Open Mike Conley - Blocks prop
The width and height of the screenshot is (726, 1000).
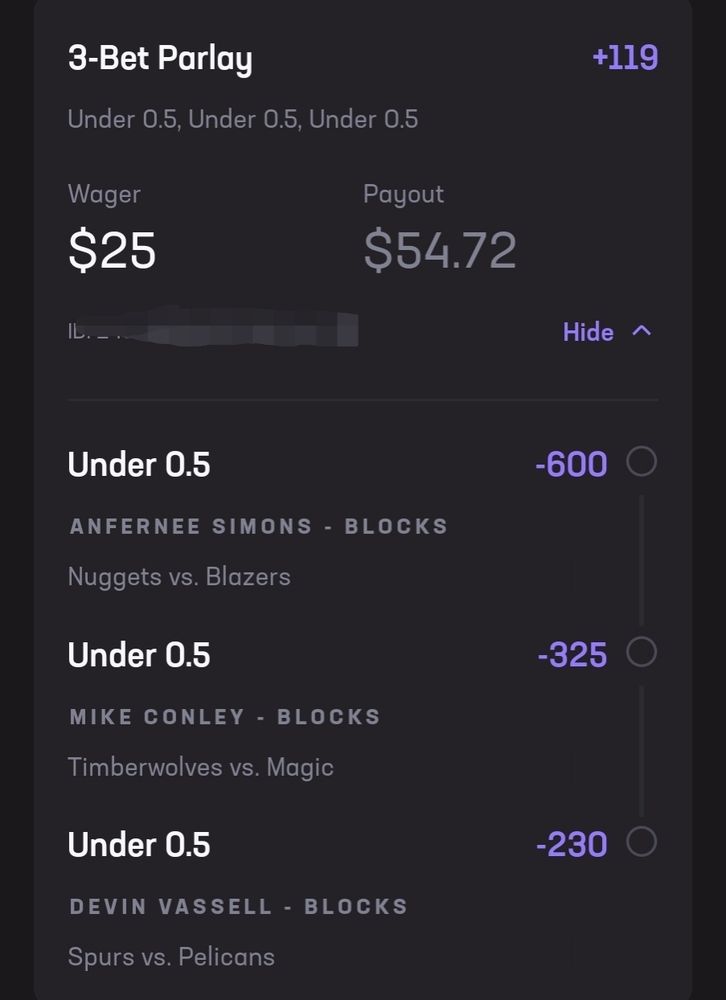(x=225, y=717)
